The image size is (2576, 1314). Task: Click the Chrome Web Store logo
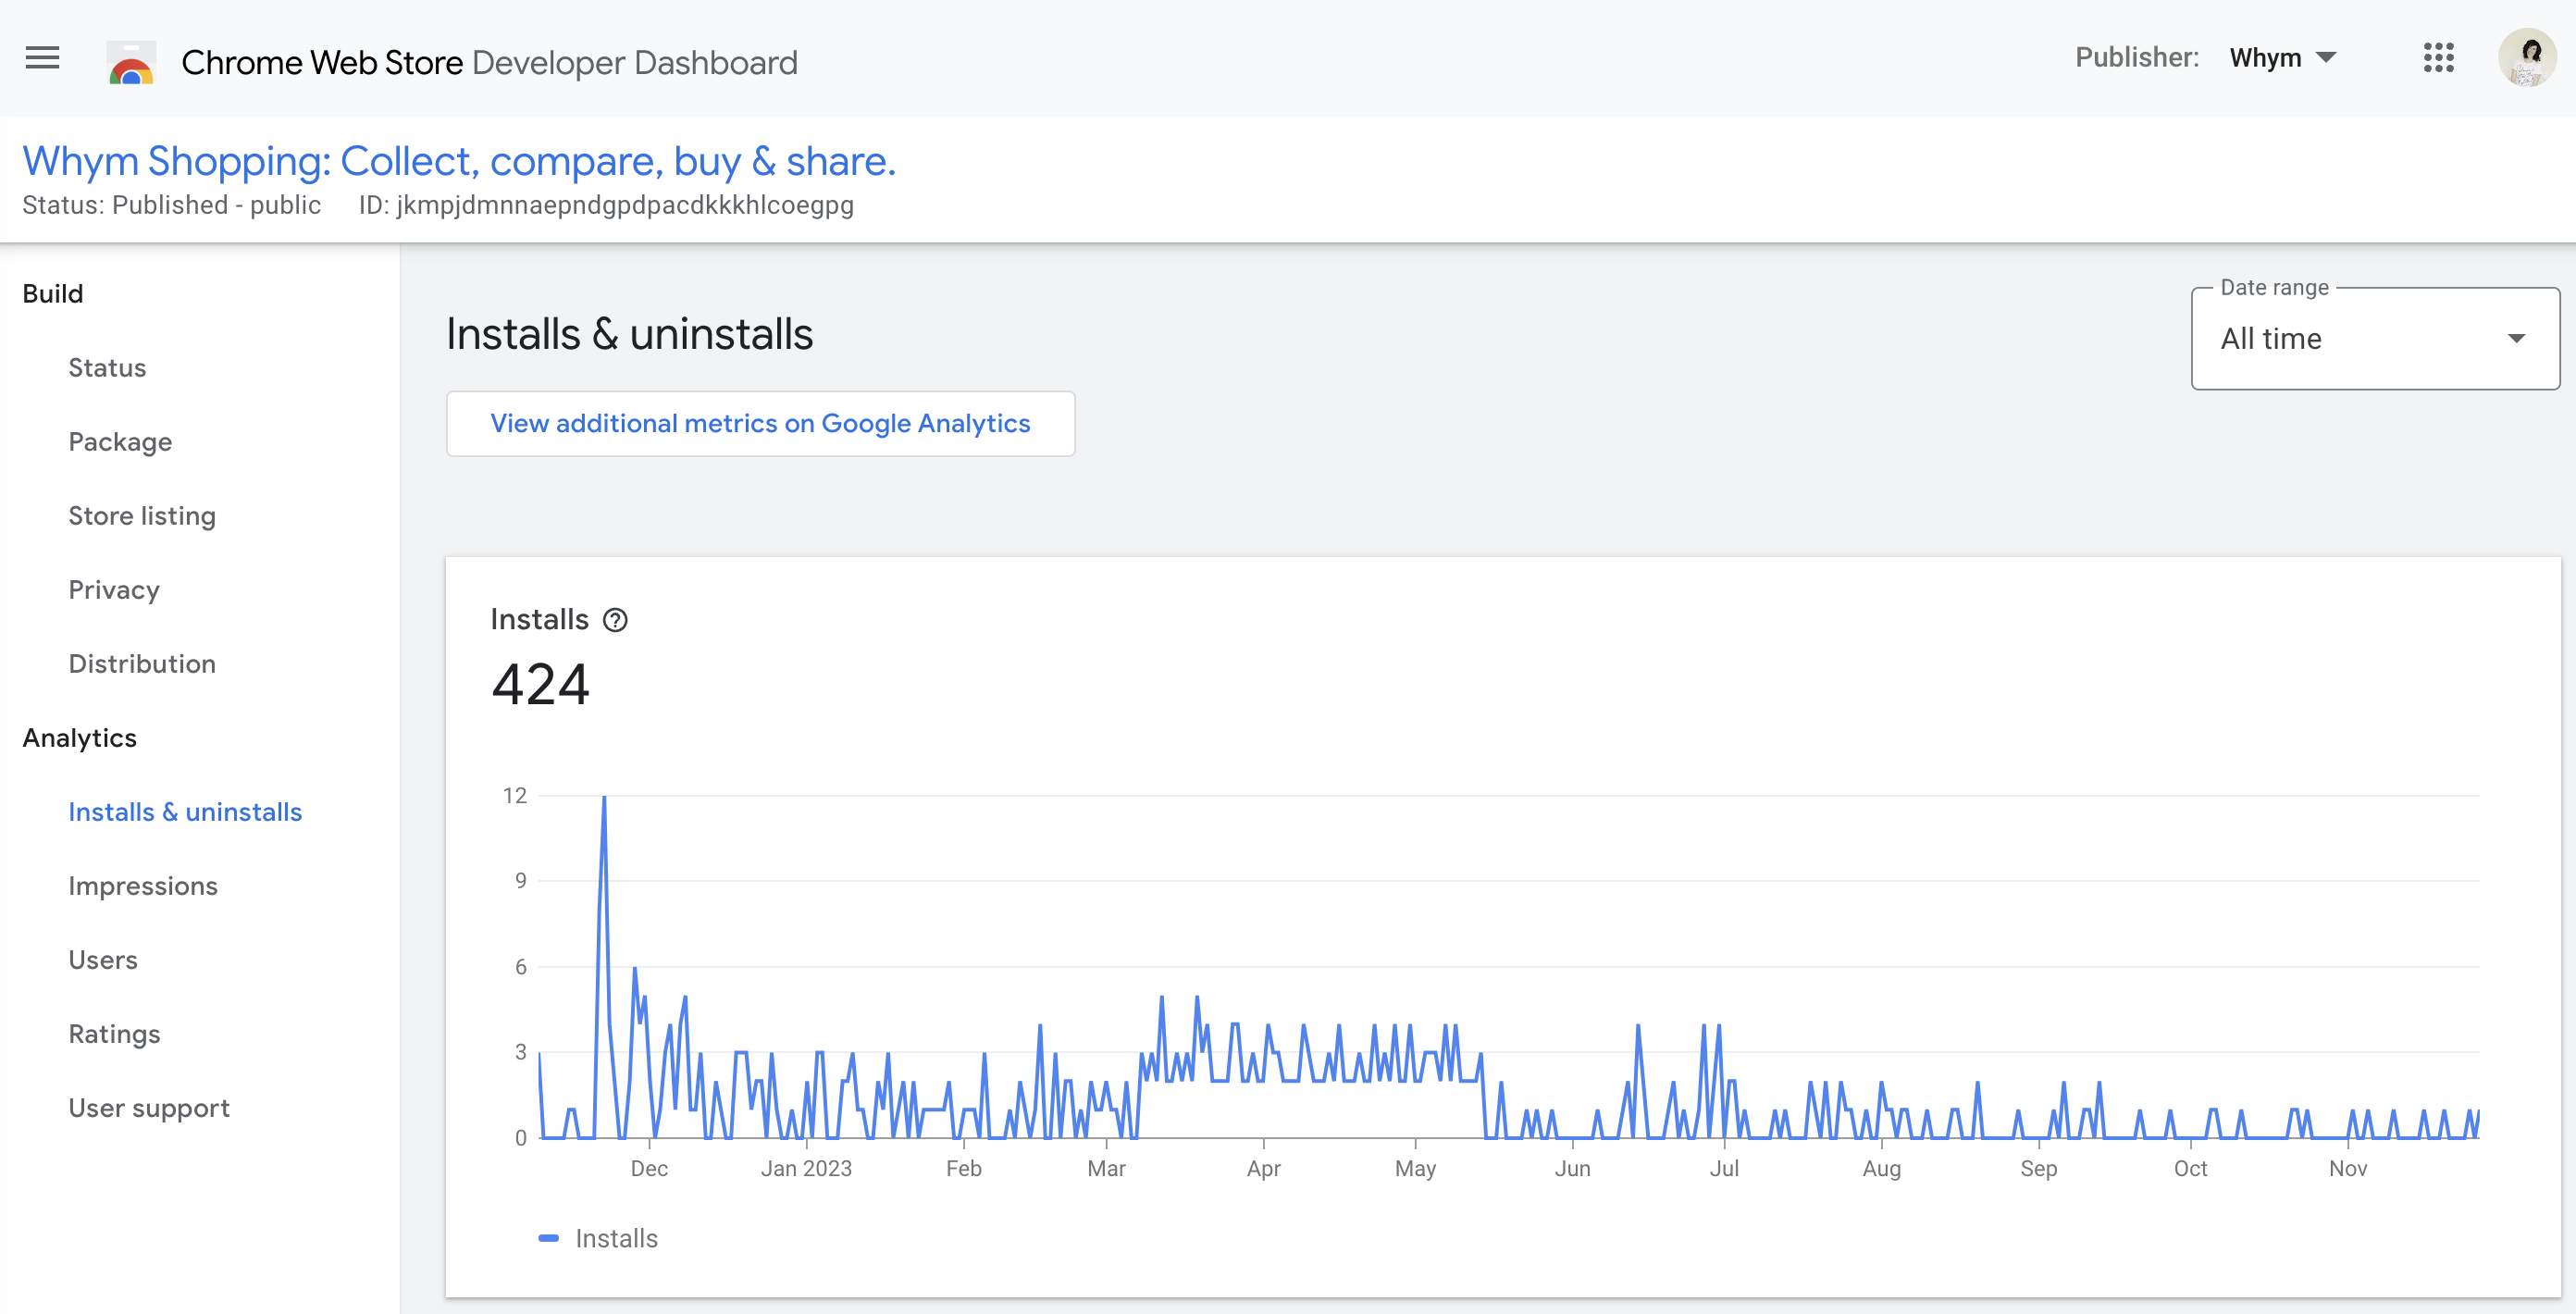click(x=131, y=62)
